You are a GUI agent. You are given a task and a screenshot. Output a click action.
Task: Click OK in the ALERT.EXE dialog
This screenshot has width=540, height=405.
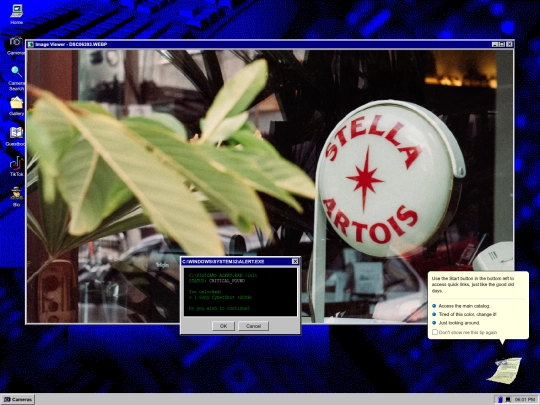pyautogui.click(x=223, y=326)
